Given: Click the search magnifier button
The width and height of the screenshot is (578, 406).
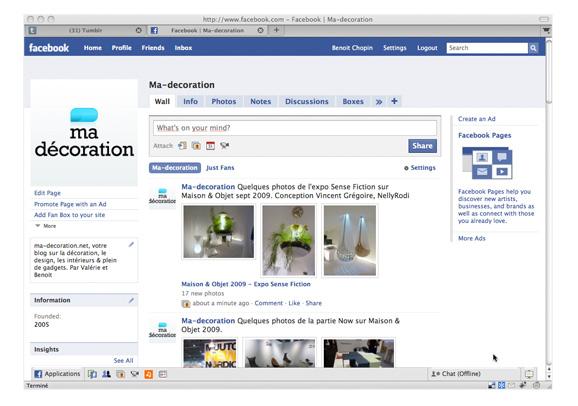Looking at the screenshot, I should 533,48.
